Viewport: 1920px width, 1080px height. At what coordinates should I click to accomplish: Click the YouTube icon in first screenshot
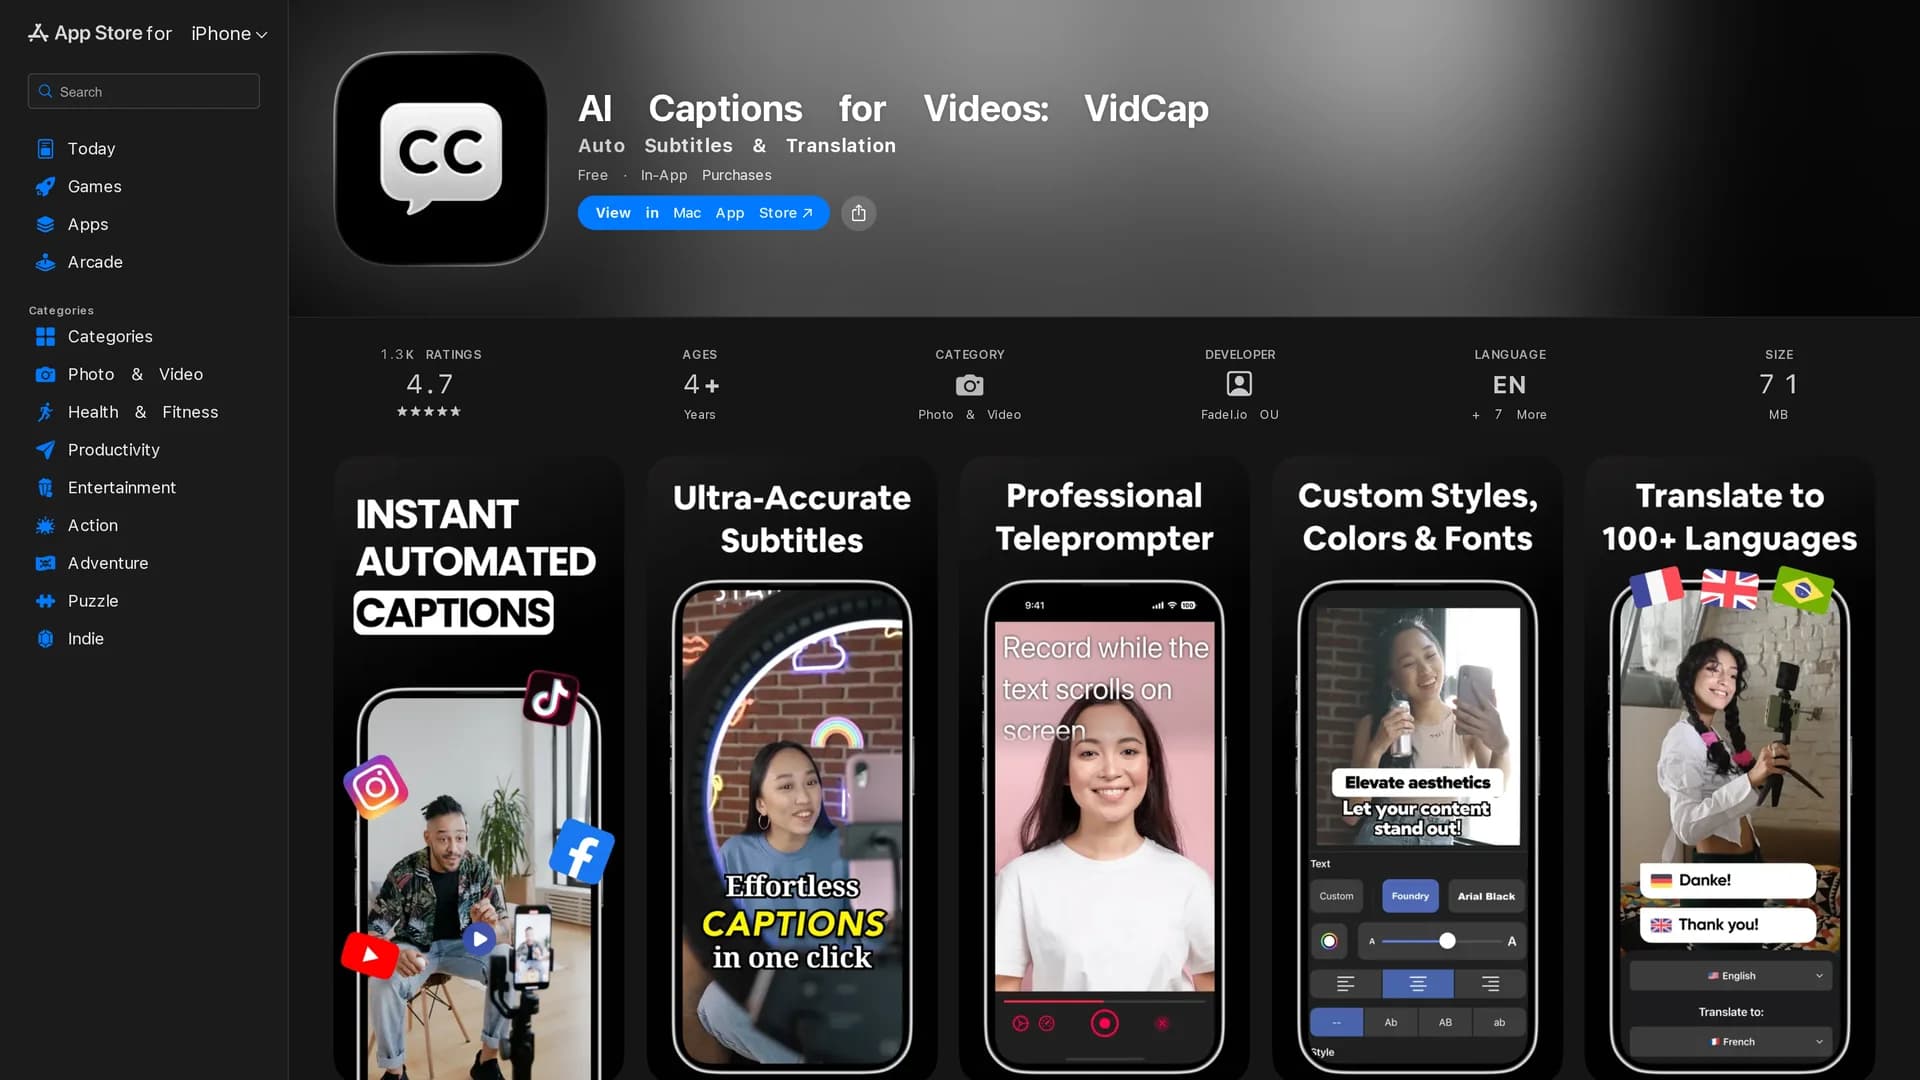tap(370, 954)
